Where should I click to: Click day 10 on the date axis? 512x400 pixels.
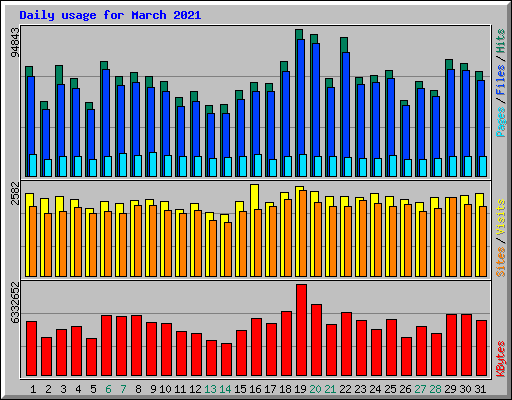[165, 389]
